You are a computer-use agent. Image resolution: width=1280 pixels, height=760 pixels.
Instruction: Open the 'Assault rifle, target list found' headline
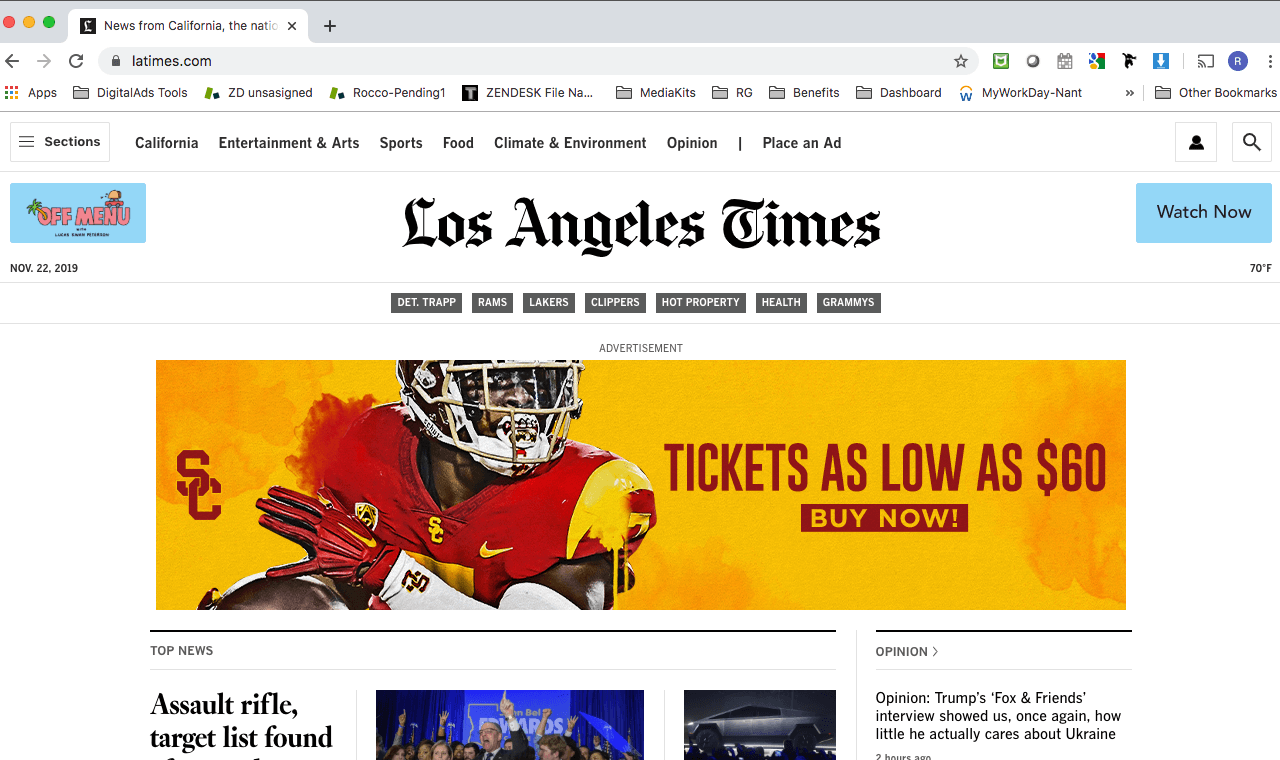coord(241,722)
